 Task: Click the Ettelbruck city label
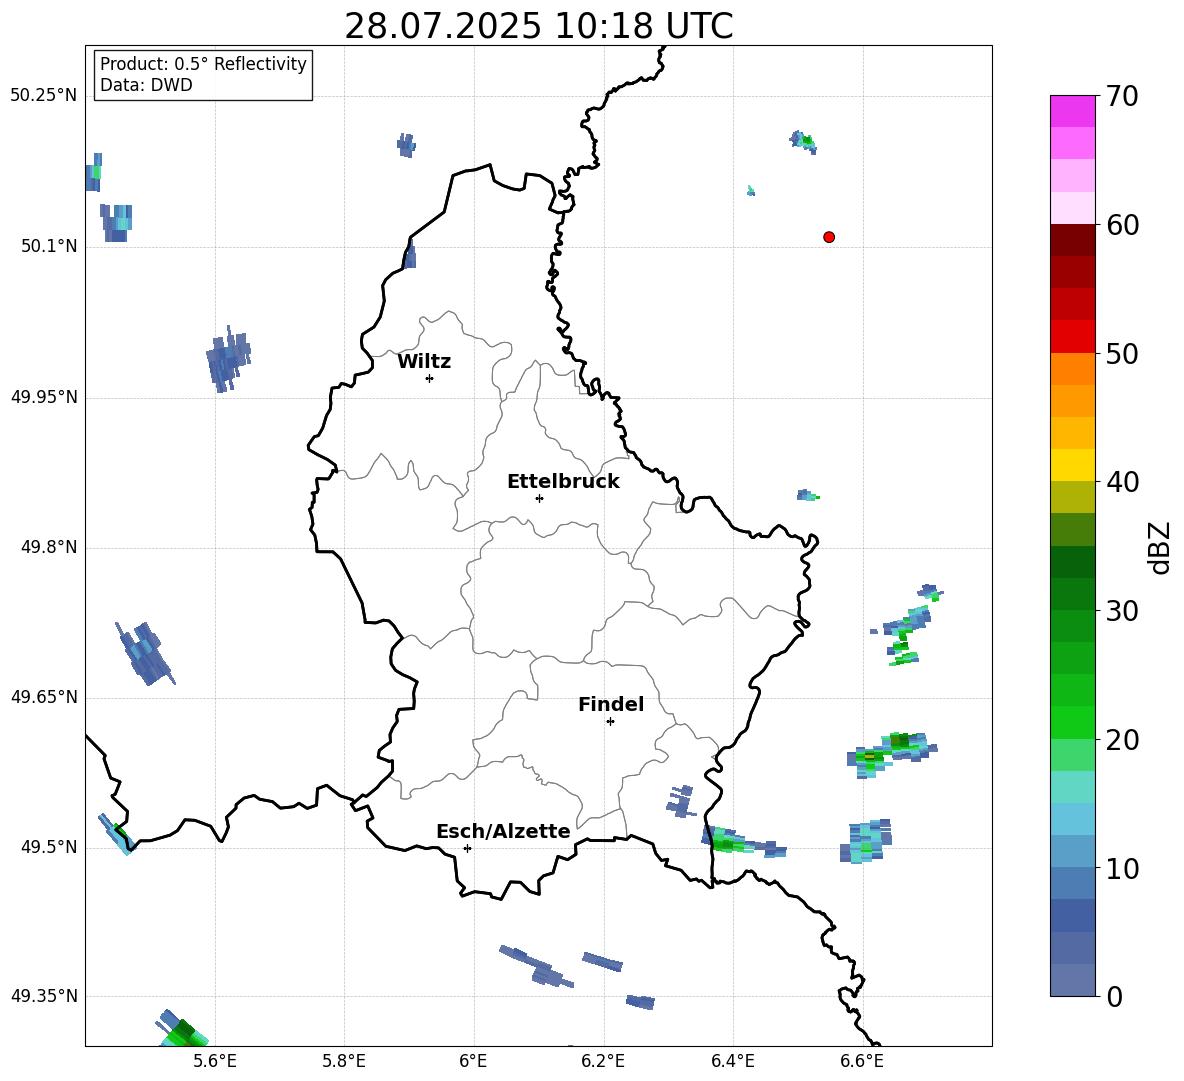[x=563, y=482]
